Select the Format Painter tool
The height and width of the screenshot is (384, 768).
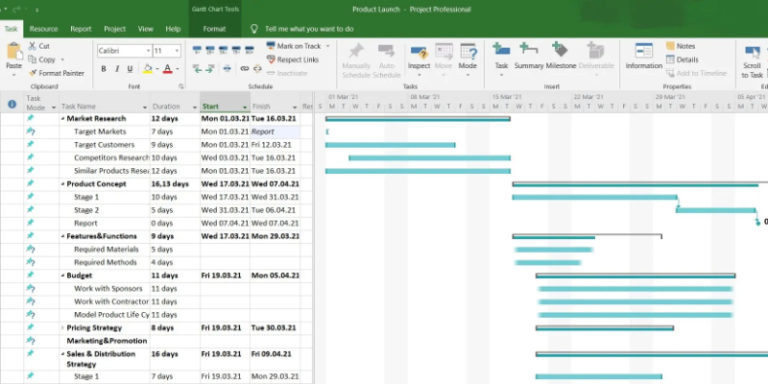click(x=56, y=73)
